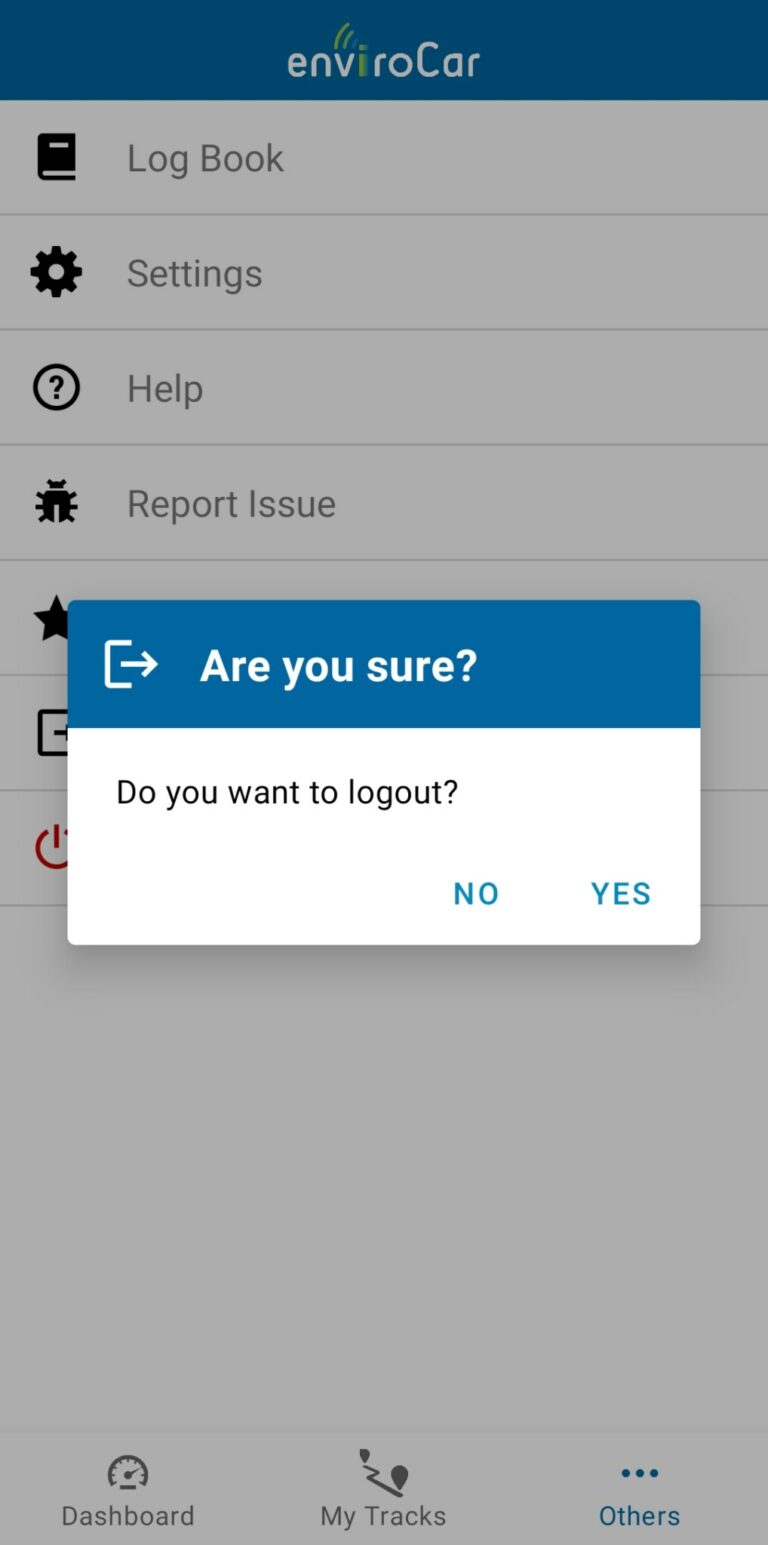Open the Help menu entry
768x1545 pixels.
[x=165, y=387]
